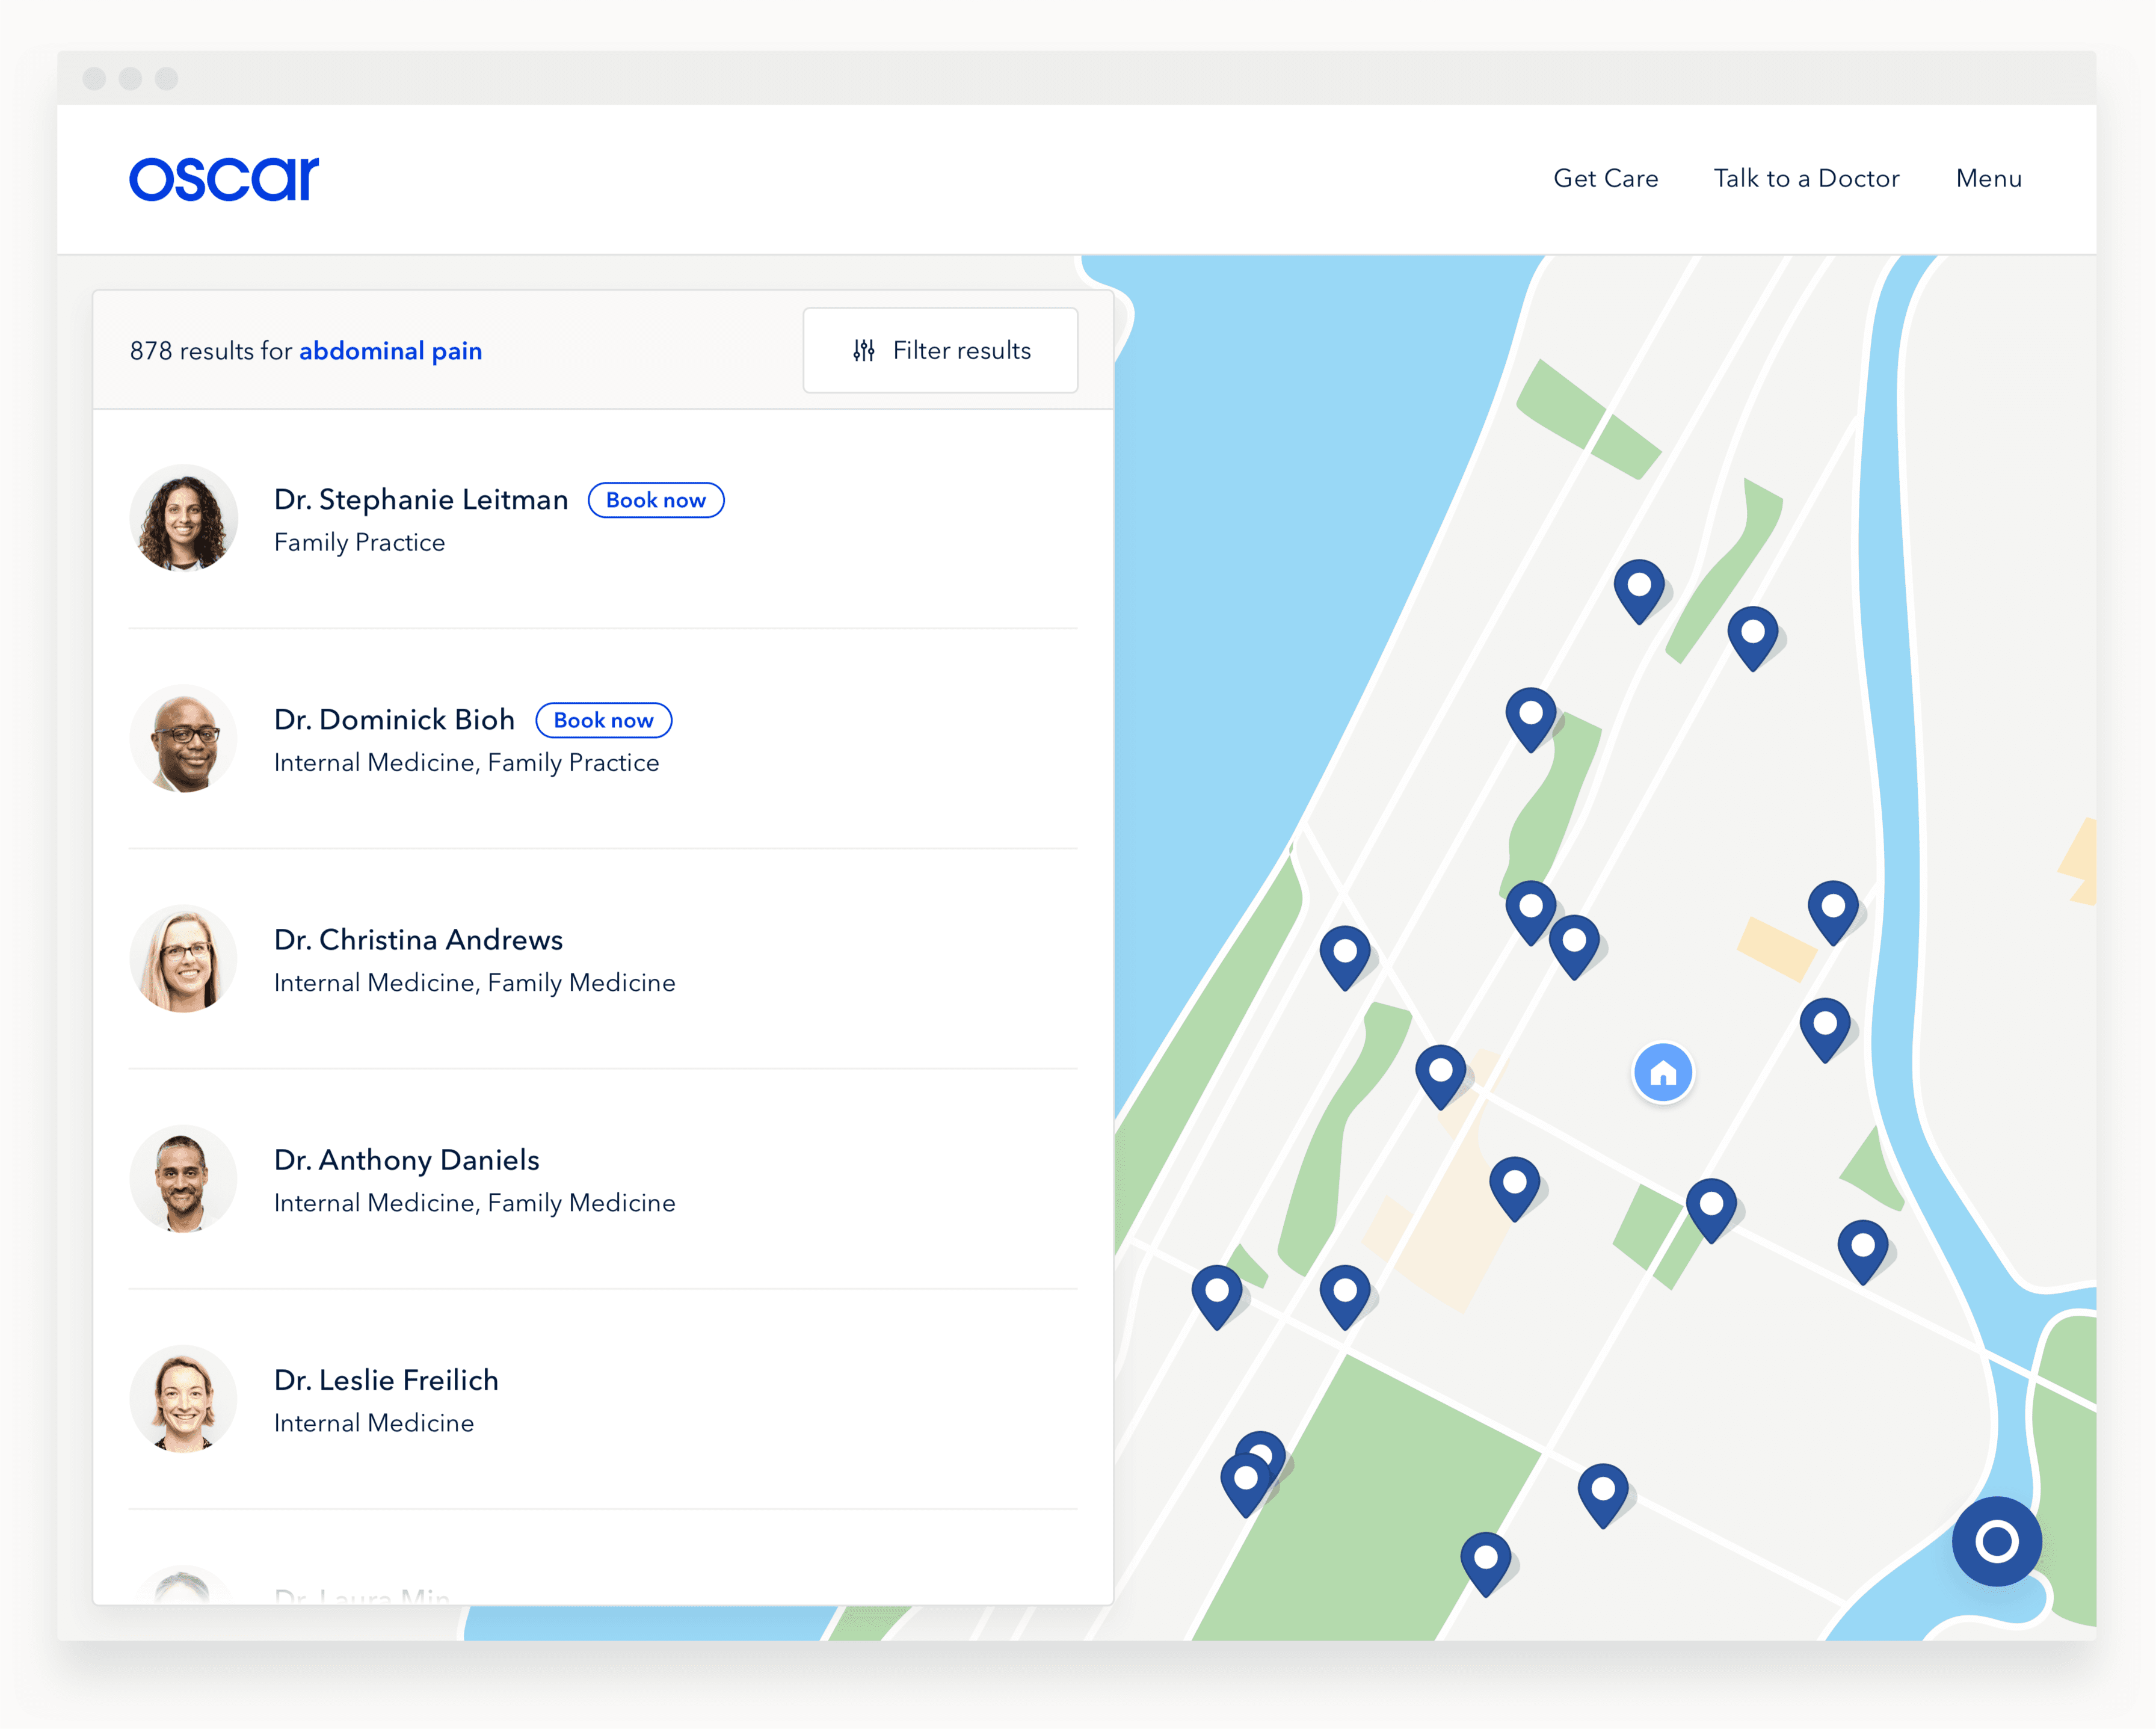This screenshot has height=1729, width=2156.
Task: Click the home marker on the map
Action: click(x=1663, y=1072)
